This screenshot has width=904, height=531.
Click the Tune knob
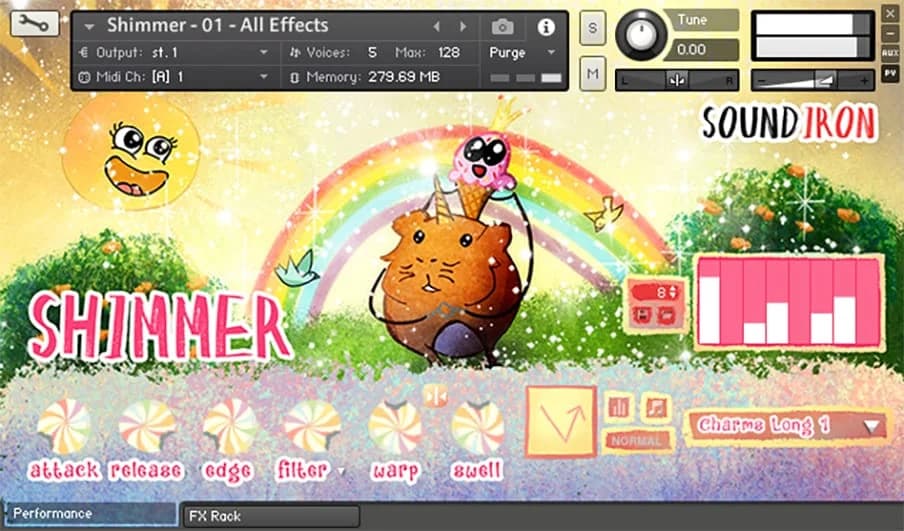point(641,35)
